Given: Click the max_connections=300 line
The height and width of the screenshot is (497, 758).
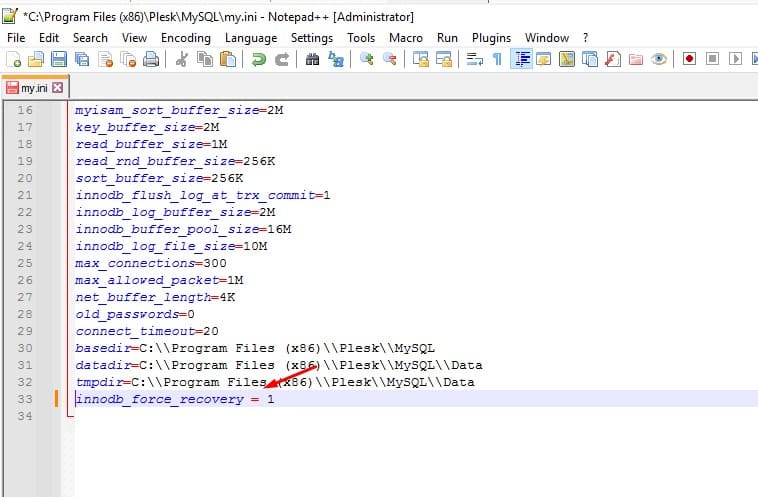Looking at the screenshot, I should tap(150, 263).
